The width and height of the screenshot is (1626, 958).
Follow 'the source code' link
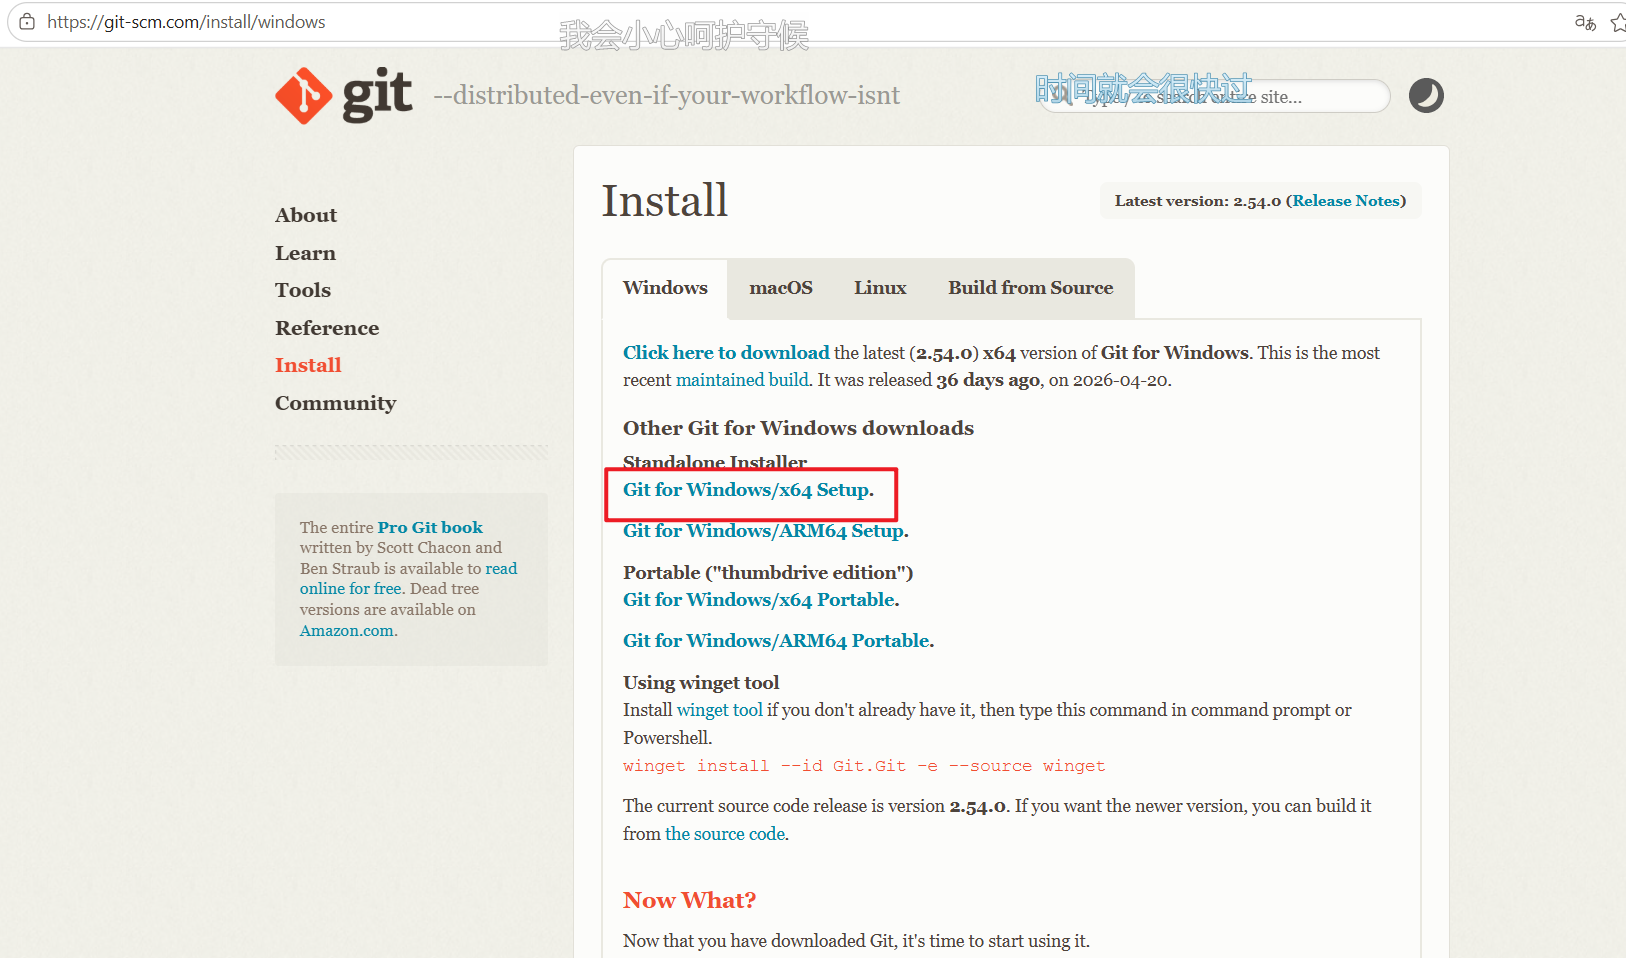725,834
